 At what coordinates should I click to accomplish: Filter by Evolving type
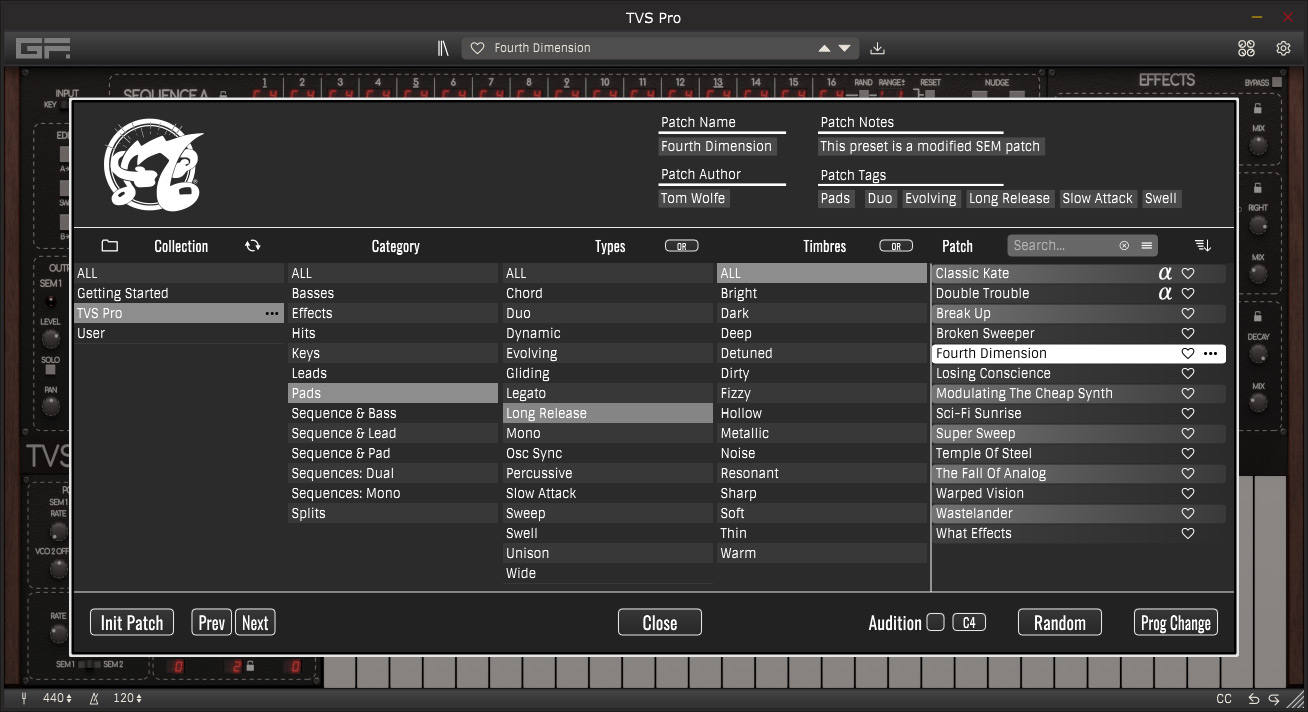click(608, 353)
